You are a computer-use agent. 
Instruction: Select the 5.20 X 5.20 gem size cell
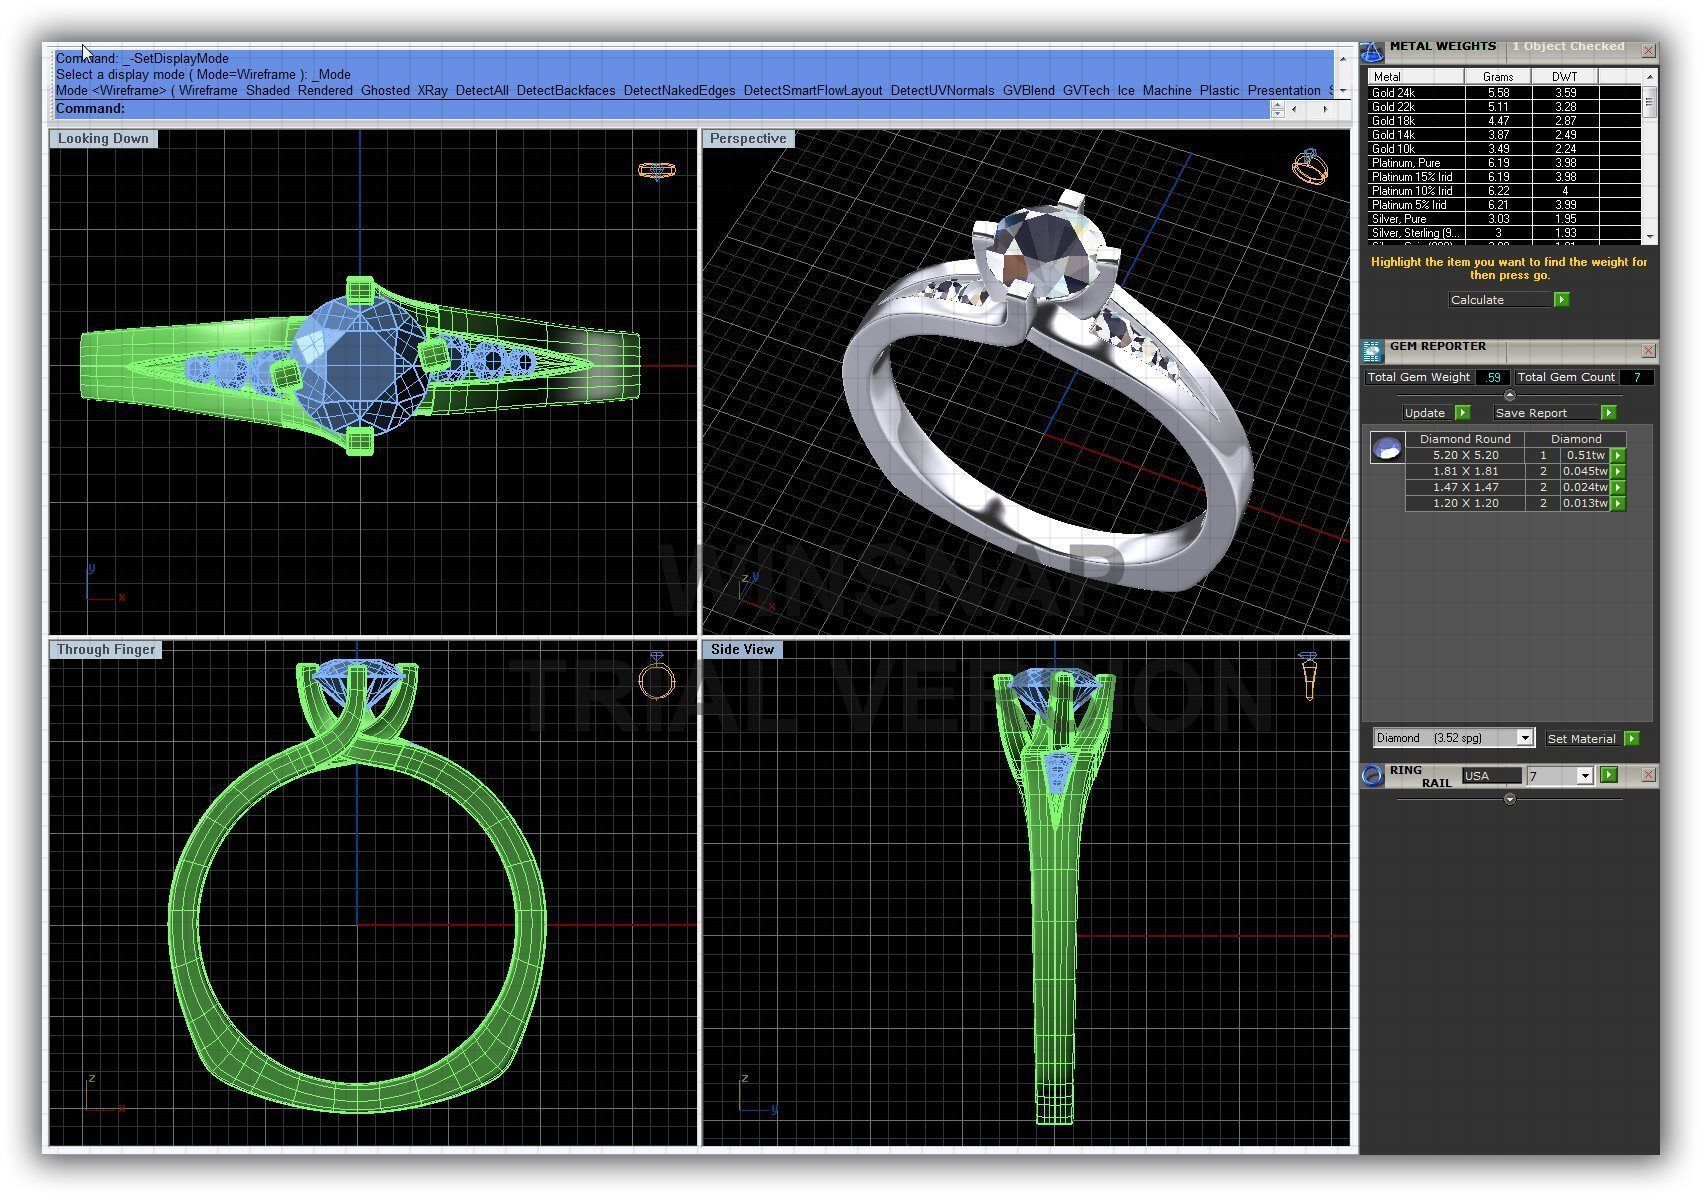pyautogui.click(x=1465, y=455)
